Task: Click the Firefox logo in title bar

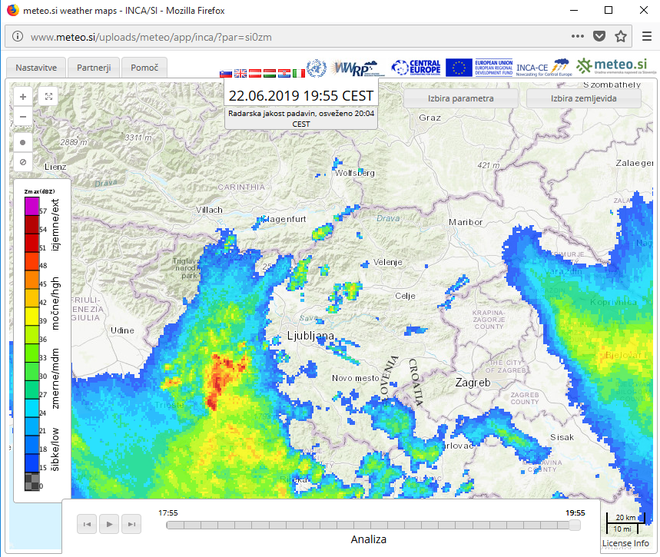Action: tap(13, 10)
